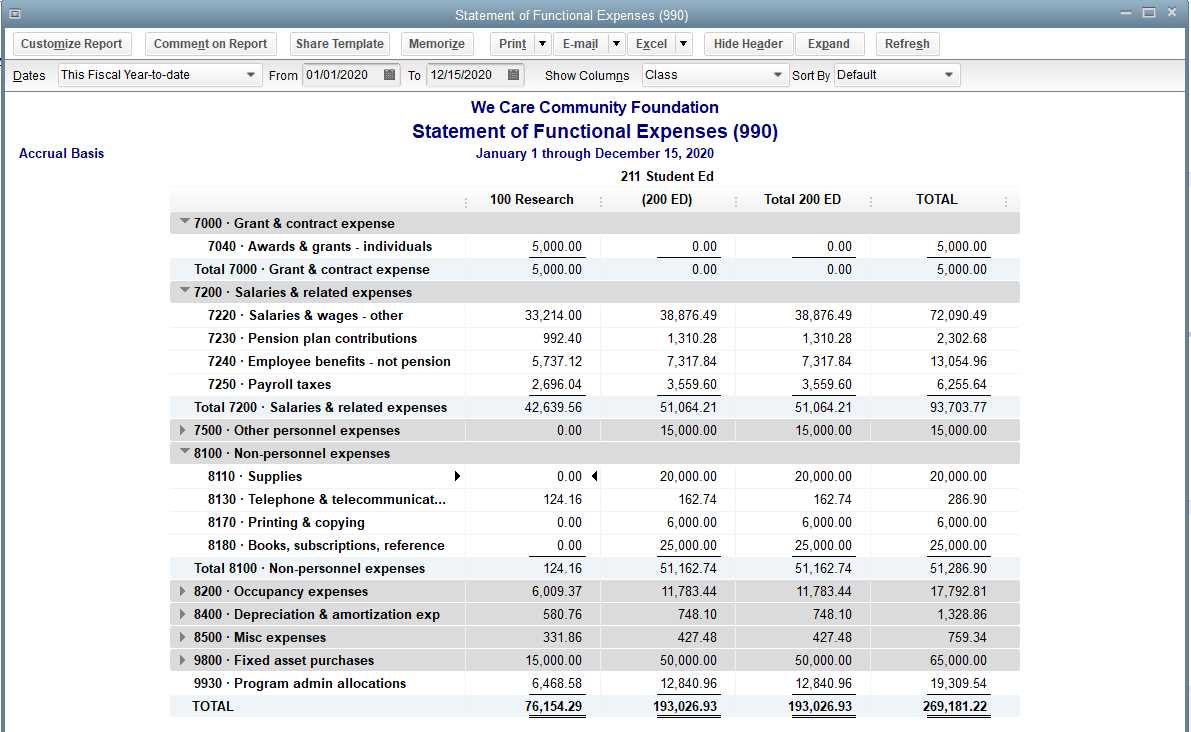Click the Expand button
The height and width of the screenshot is (732, 1191).
coord(829,44)
